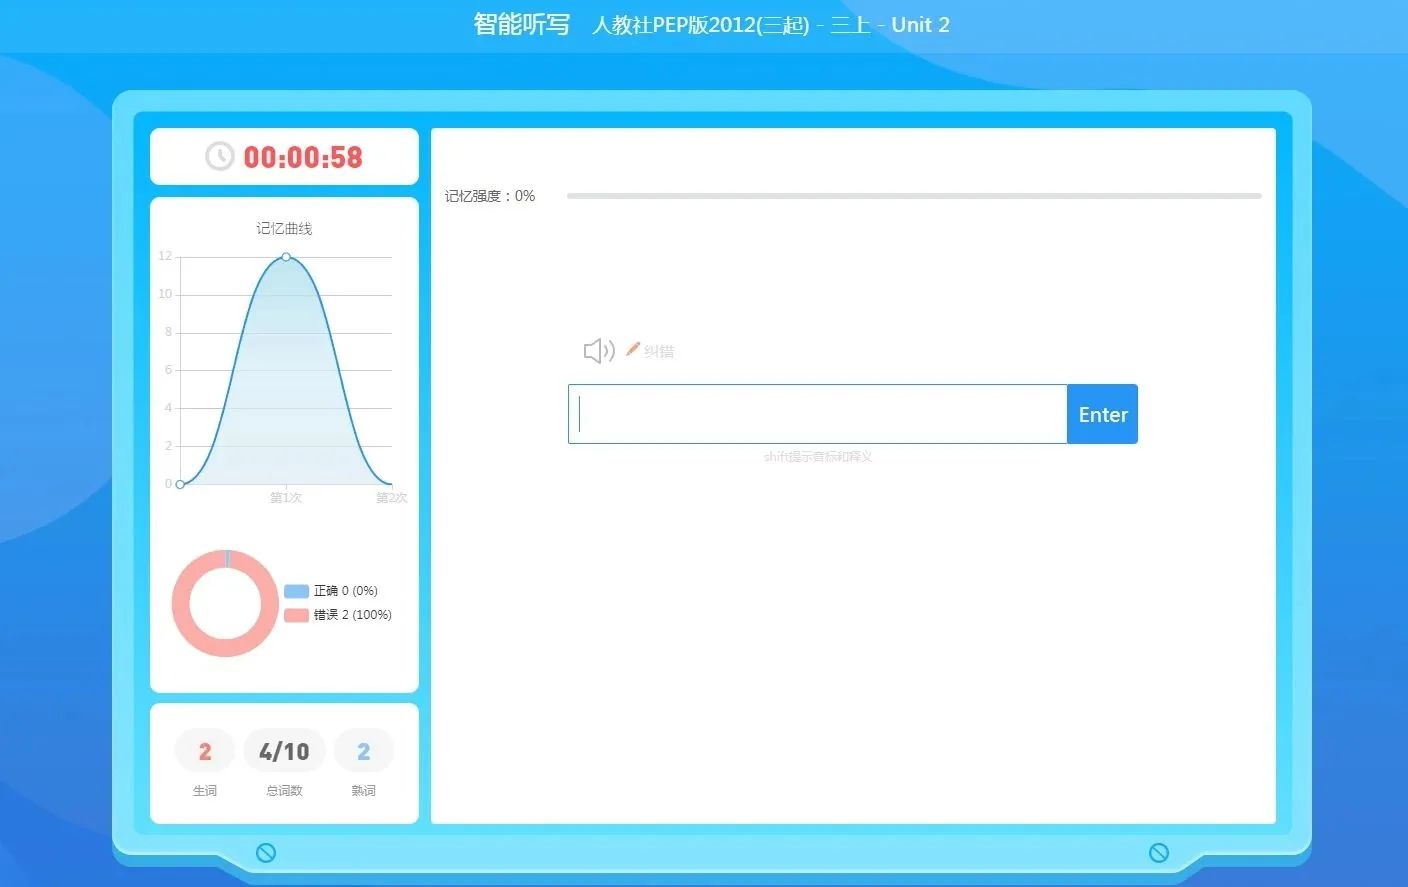Open the Unit 2 breadcrumb link
This screenshot has width=1408, height=887.
[920, 25]
